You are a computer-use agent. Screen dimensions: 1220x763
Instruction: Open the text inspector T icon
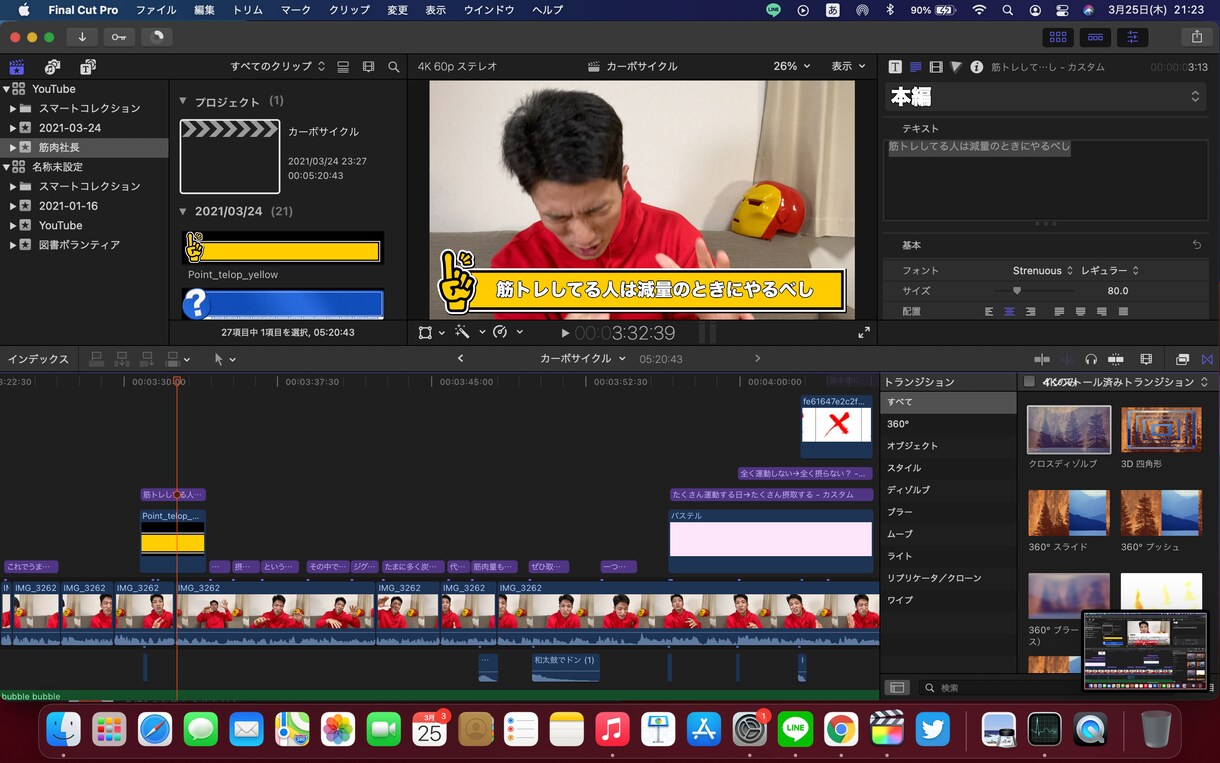[x=895, y=67]
